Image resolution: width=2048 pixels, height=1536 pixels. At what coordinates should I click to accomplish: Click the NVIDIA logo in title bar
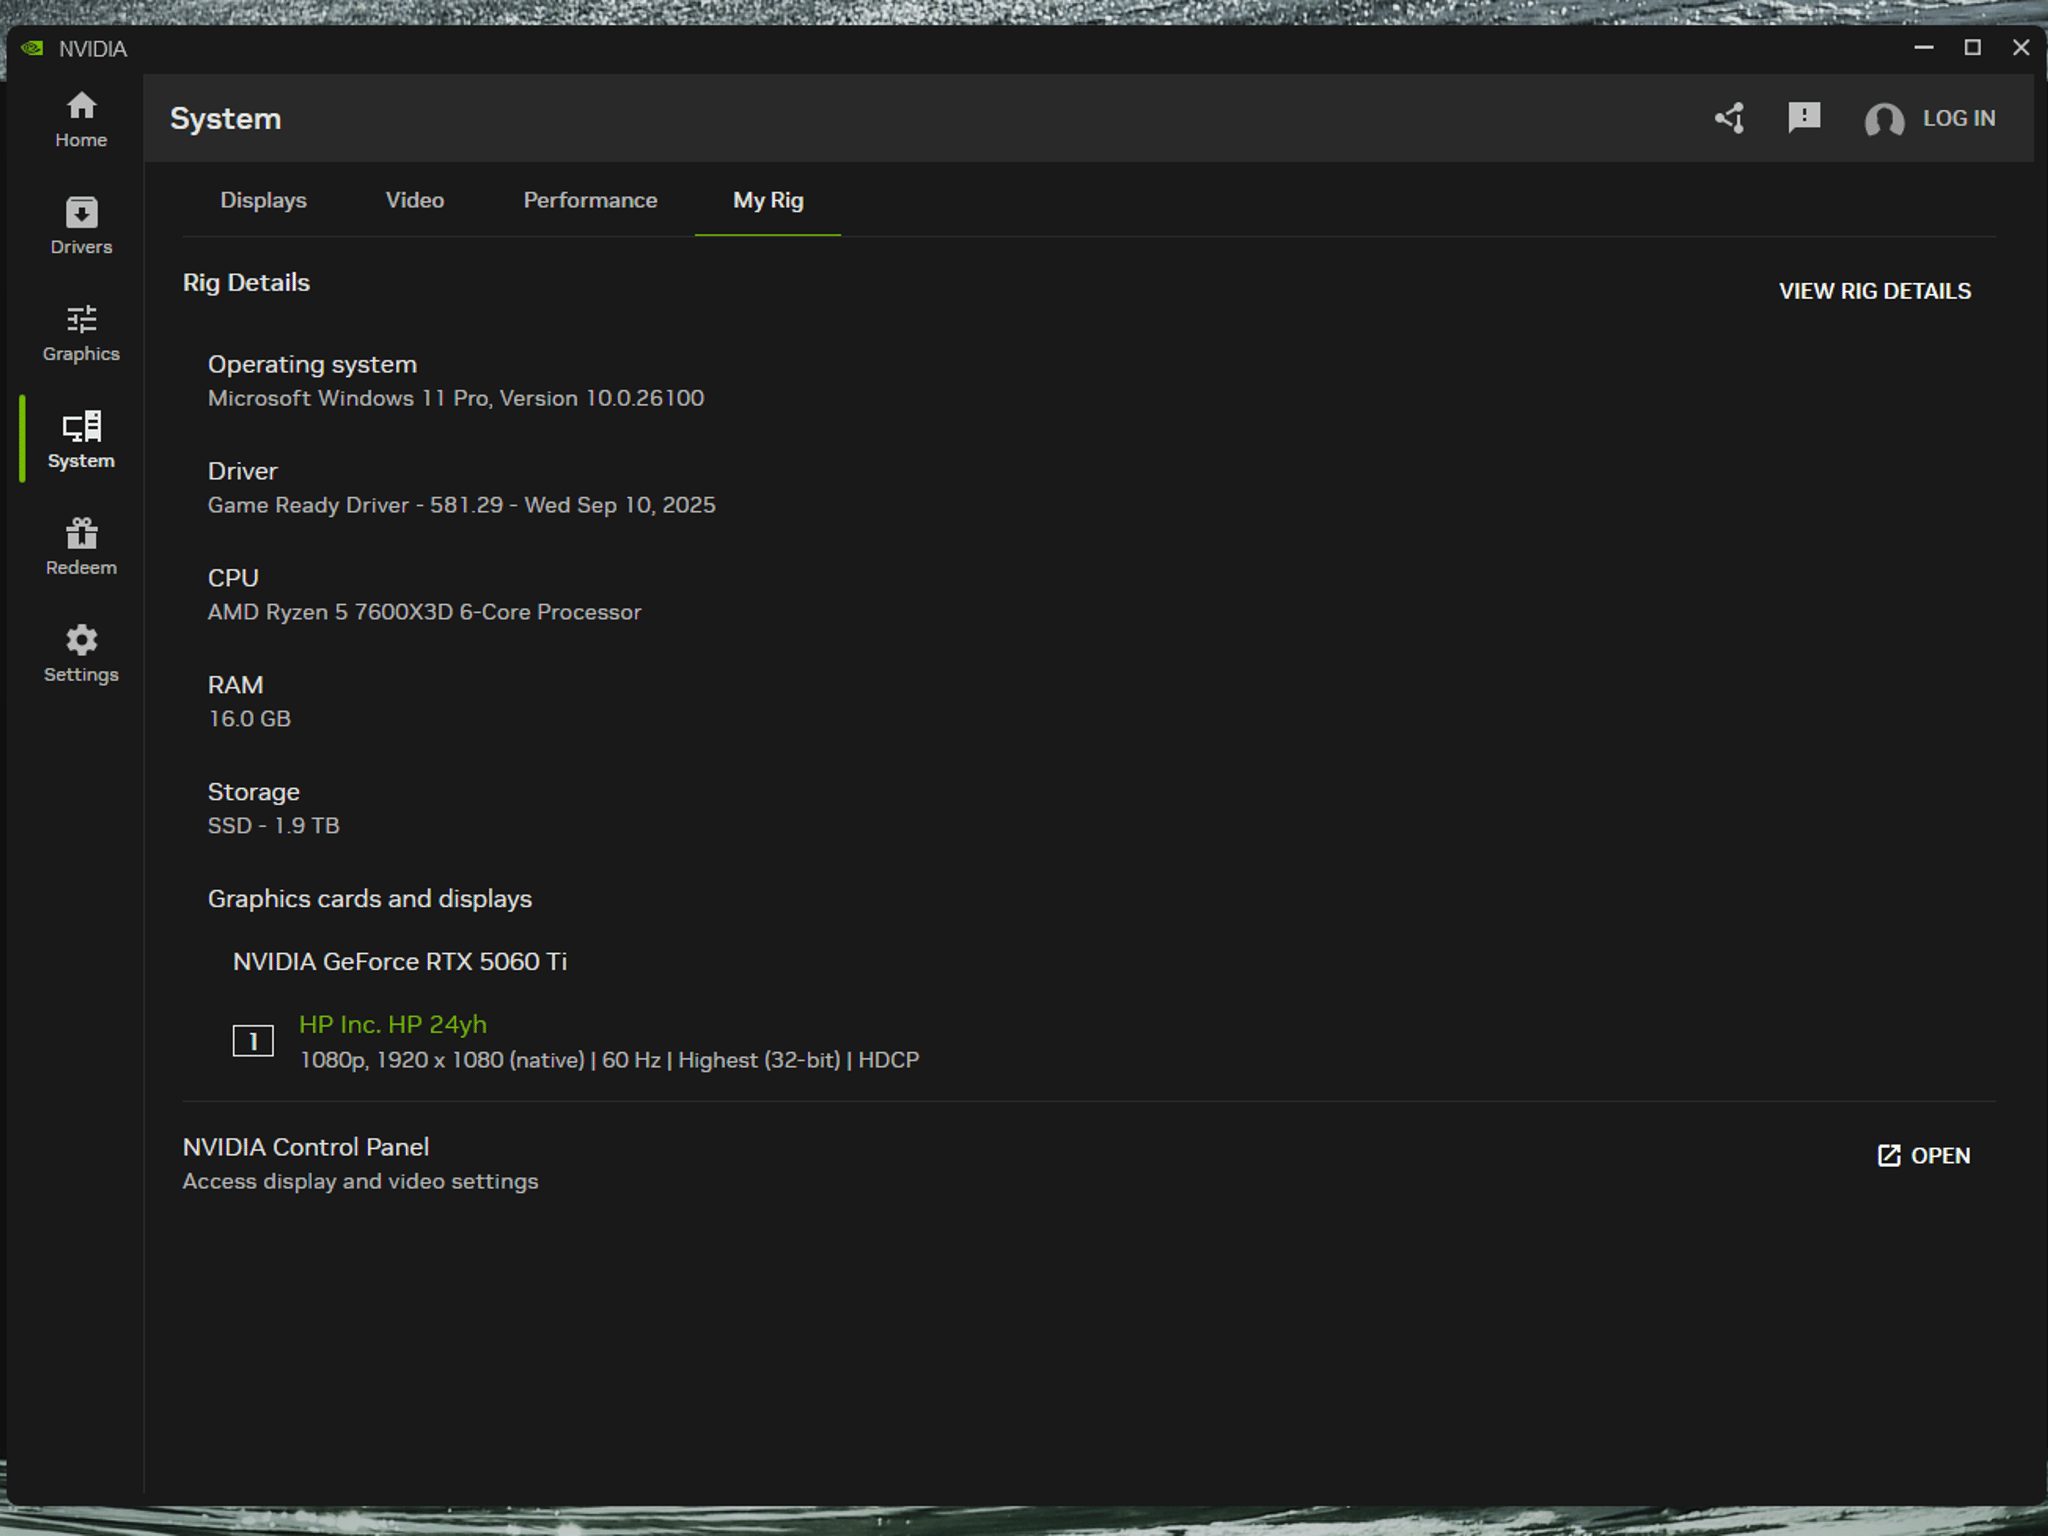point(32,48)
